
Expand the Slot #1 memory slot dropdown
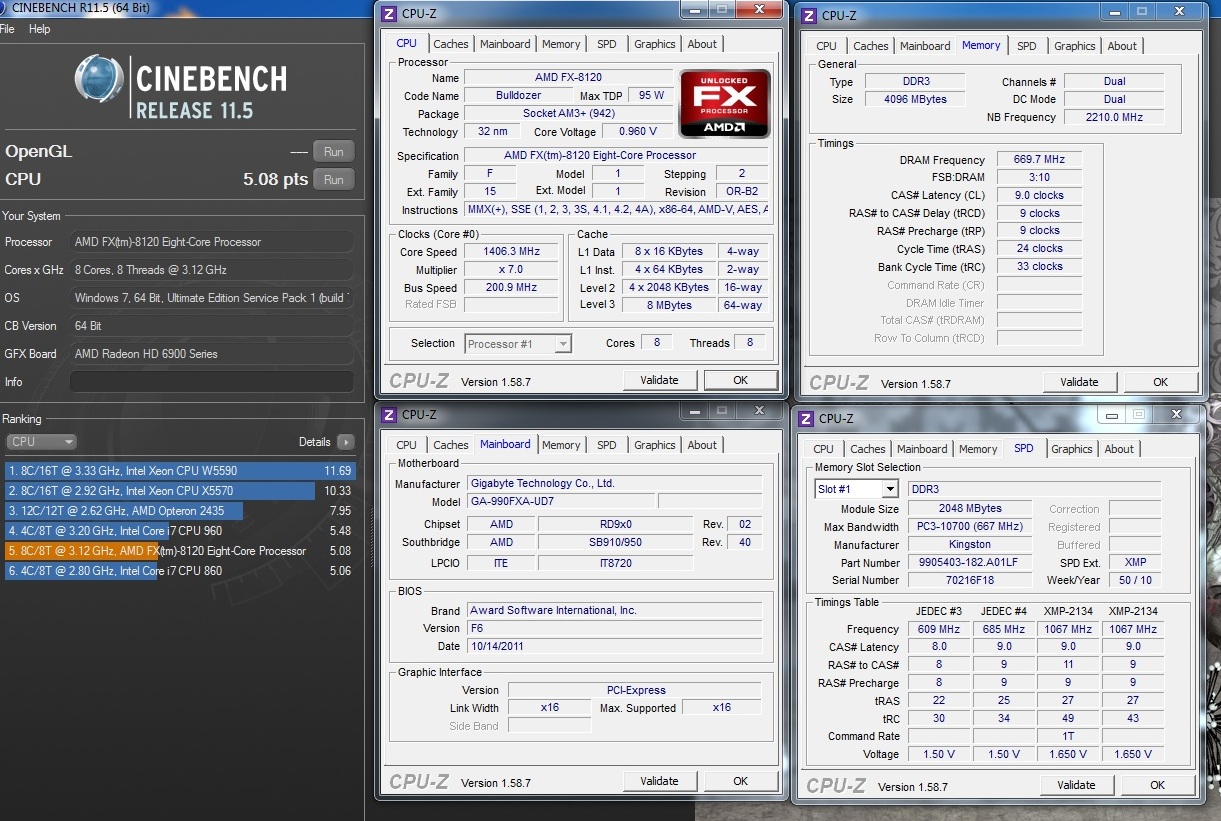[x=888, y=489]
